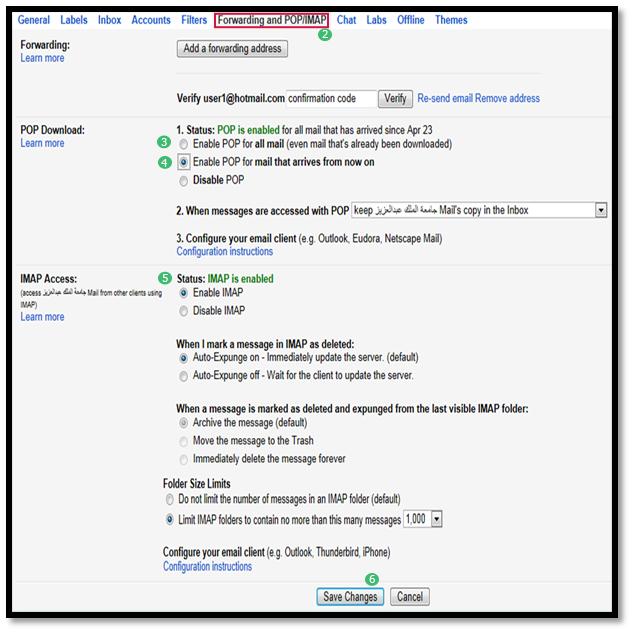This screenshot has height=632, width=632.
Task: Choose Do not limit IMAP folder messages
Action: [x=170, y=499]
